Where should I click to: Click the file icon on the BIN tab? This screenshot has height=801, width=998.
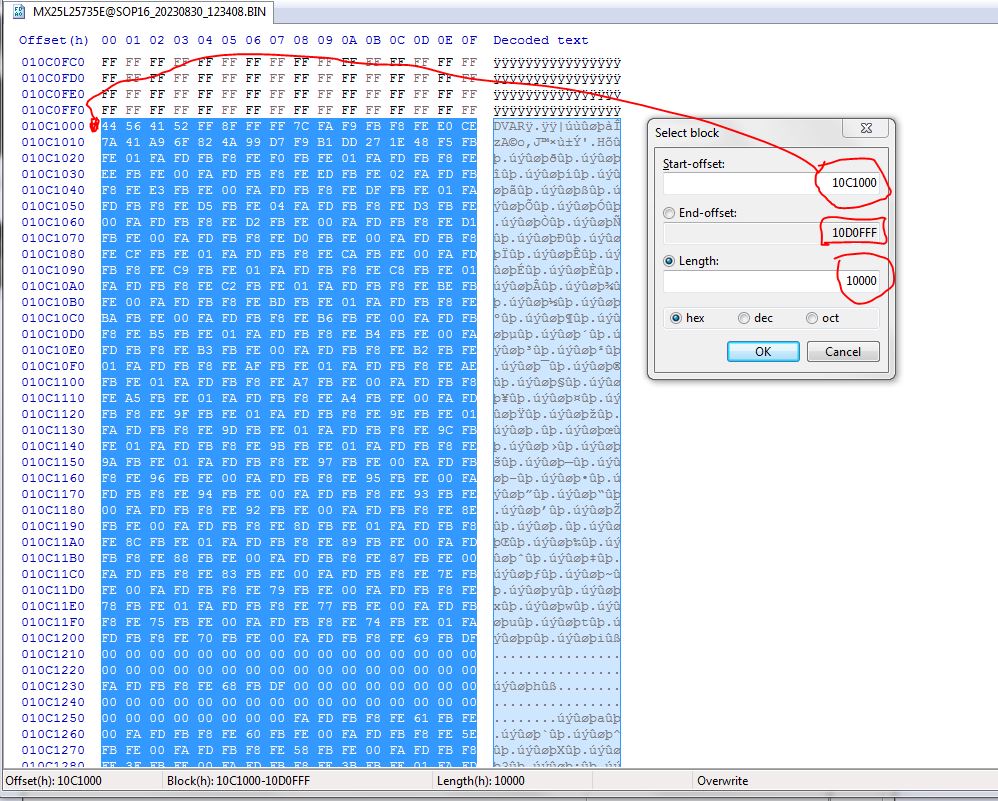click(18, 12)
